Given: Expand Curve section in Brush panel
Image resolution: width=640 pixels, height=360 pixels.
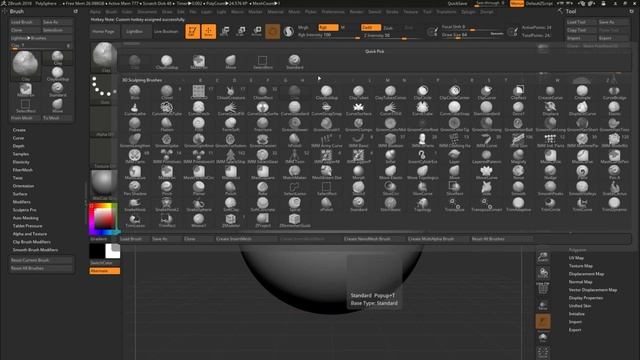Looking at the screenshot, I should (18, 138).
